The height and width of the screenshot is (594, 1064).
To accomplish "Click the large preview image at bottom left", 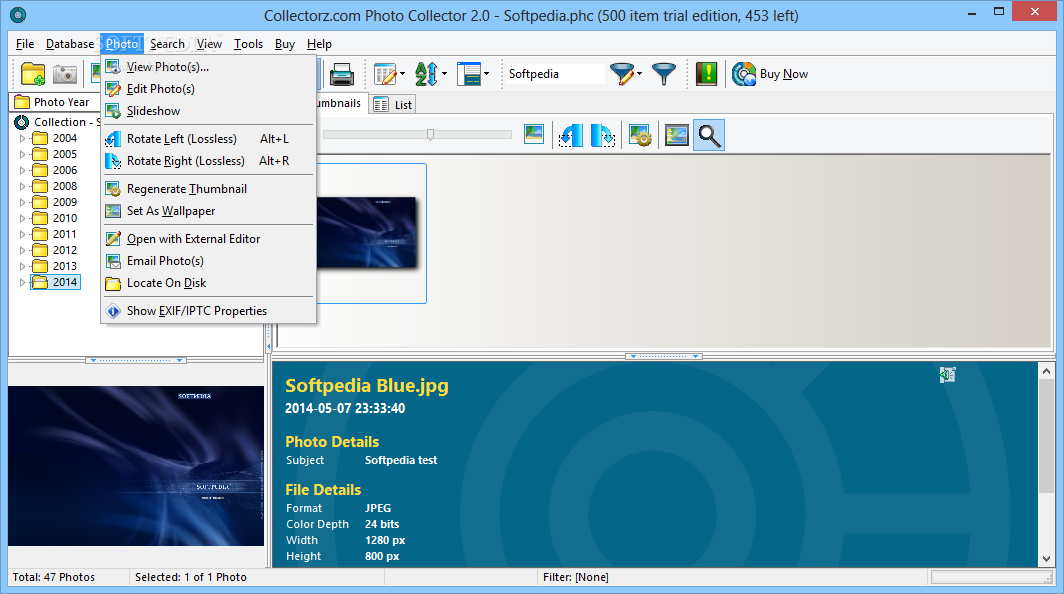I will tap(136, 466).
